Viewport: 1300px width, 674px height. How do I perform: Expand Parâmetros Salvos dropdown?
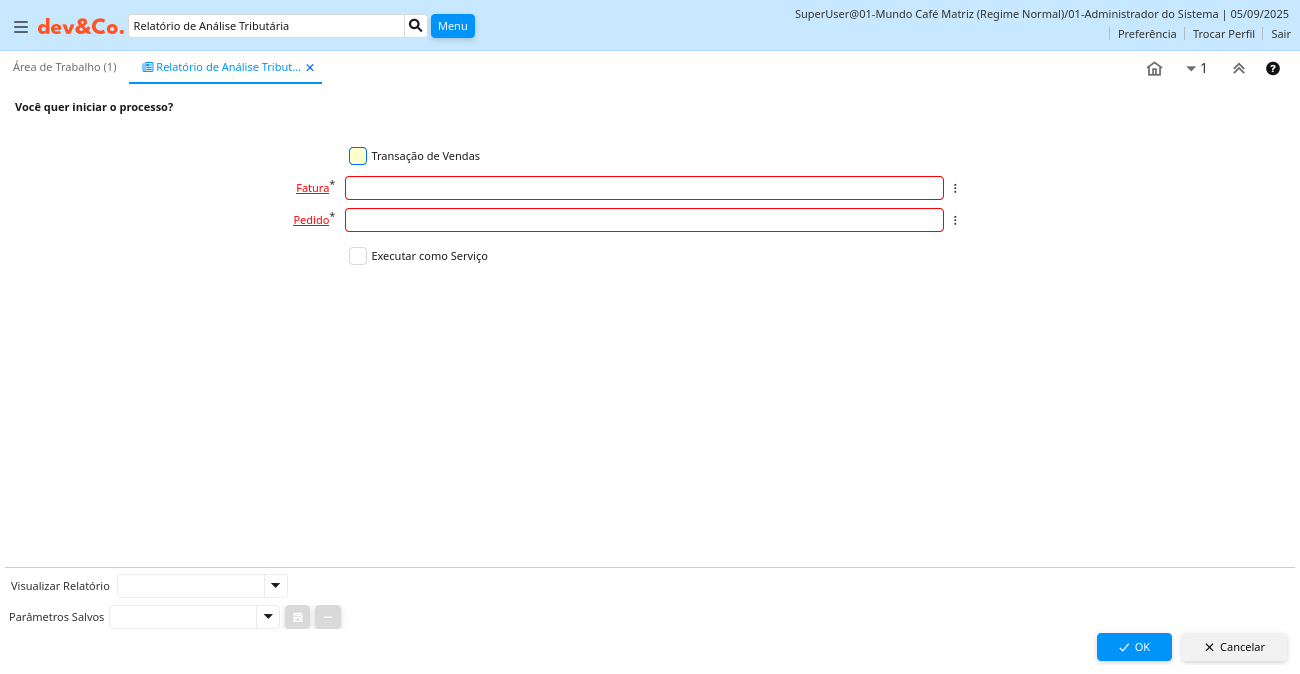tap(267, 617)
